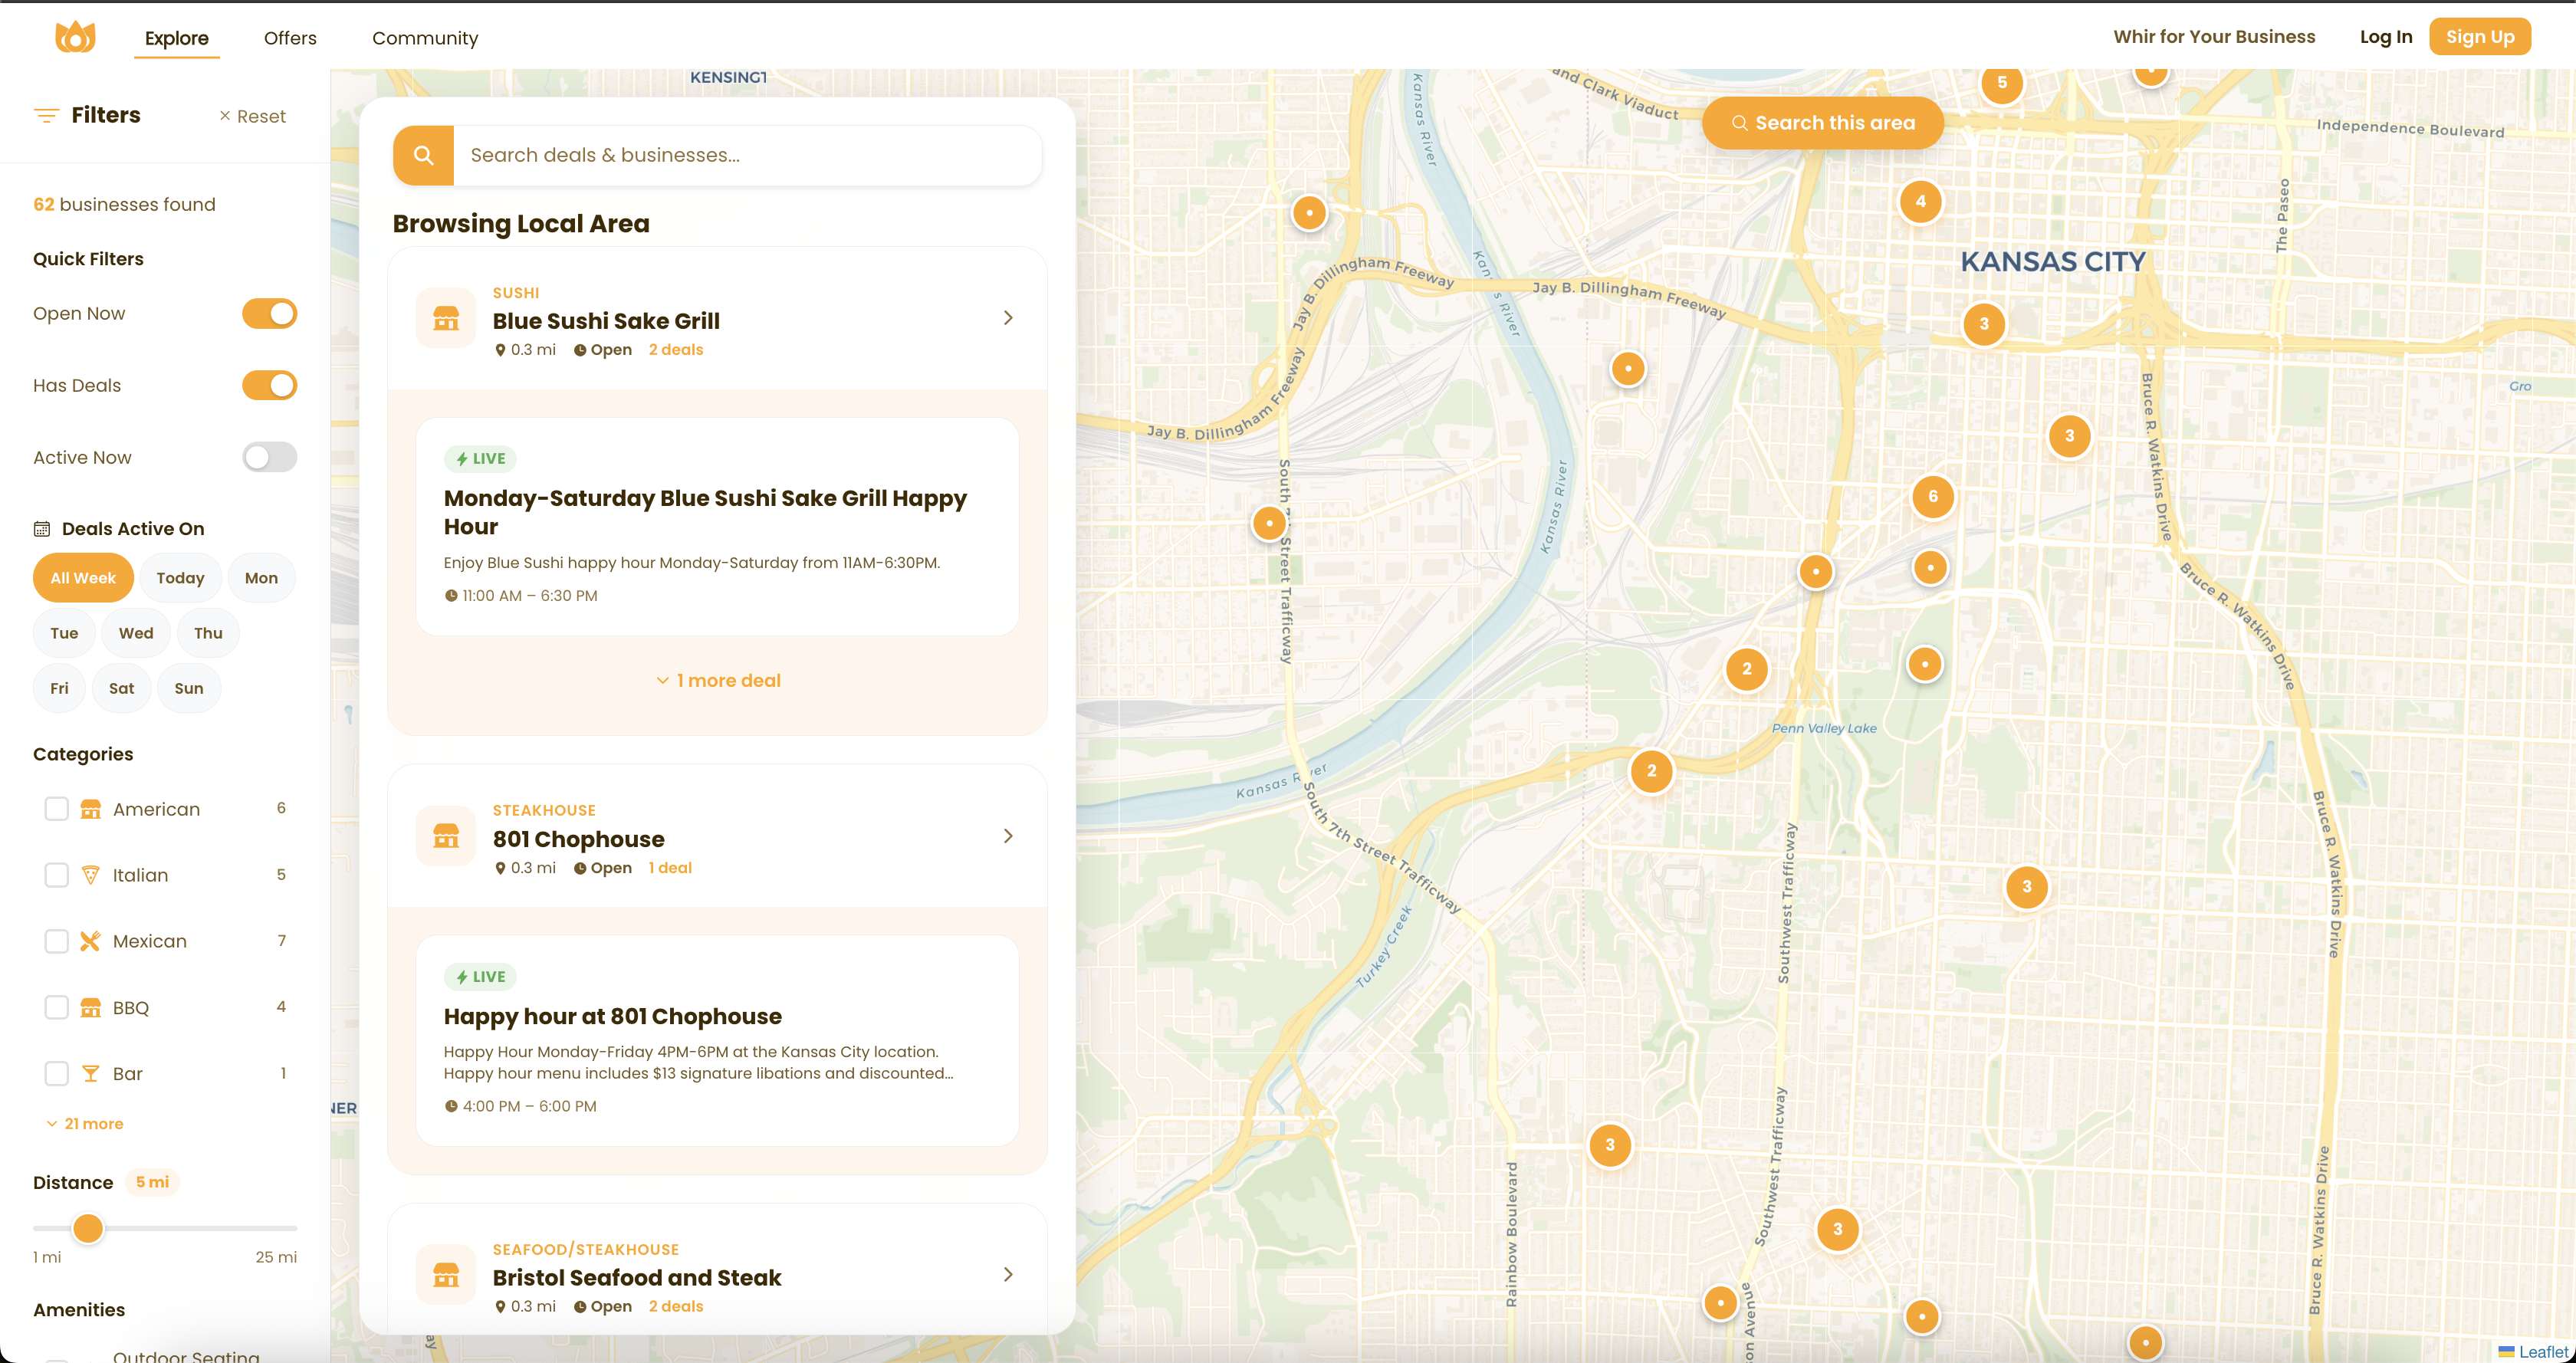This screenshot has height=1363, width=2576.
Task: Click the cluster marker 2 near South 7th Street Trafficway
Action: pos(1652,771)
